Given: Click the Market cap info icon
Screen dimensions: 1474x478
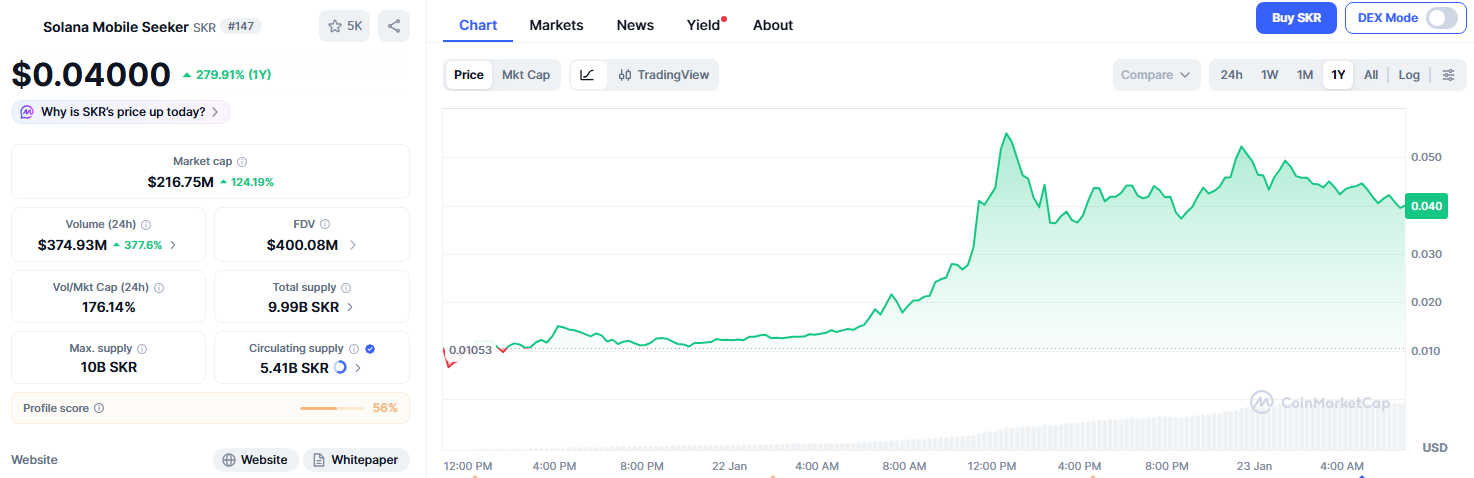Looking at the screenshot, I should (242, 162).
